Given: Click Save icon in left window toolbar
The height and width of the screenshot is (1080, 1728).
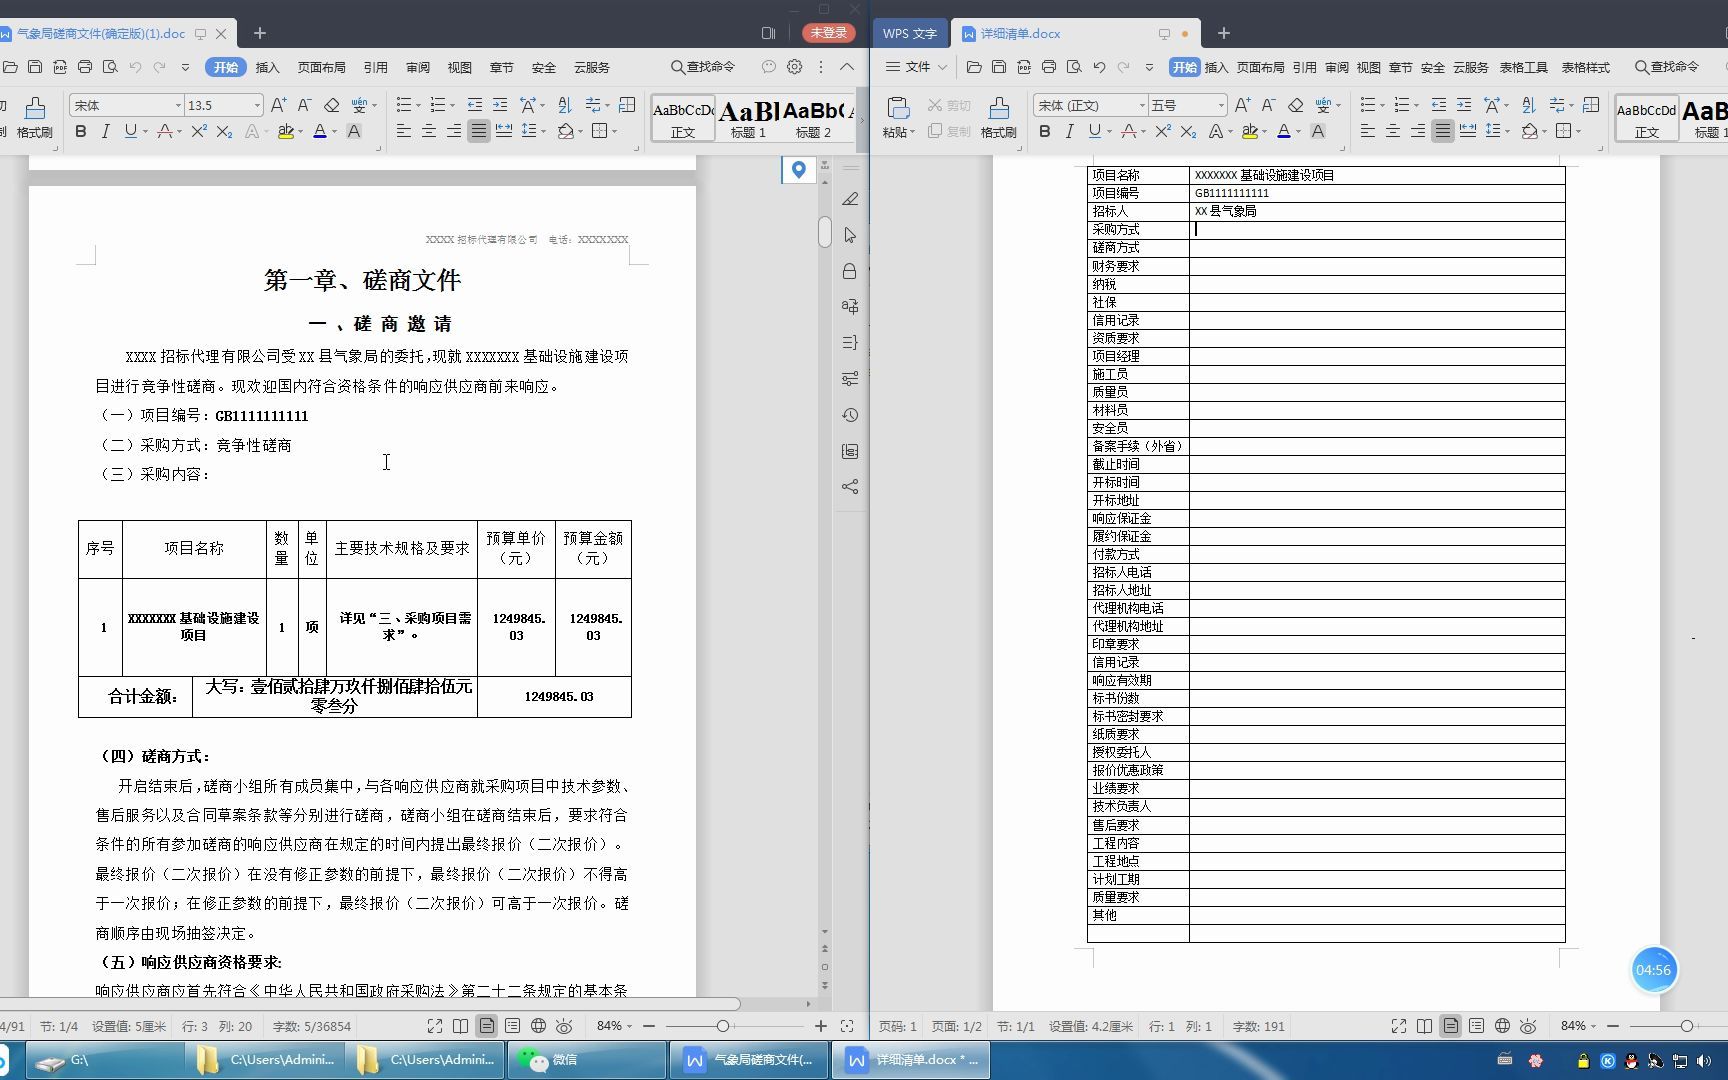Looking at the screenshot, I should 35,67.
